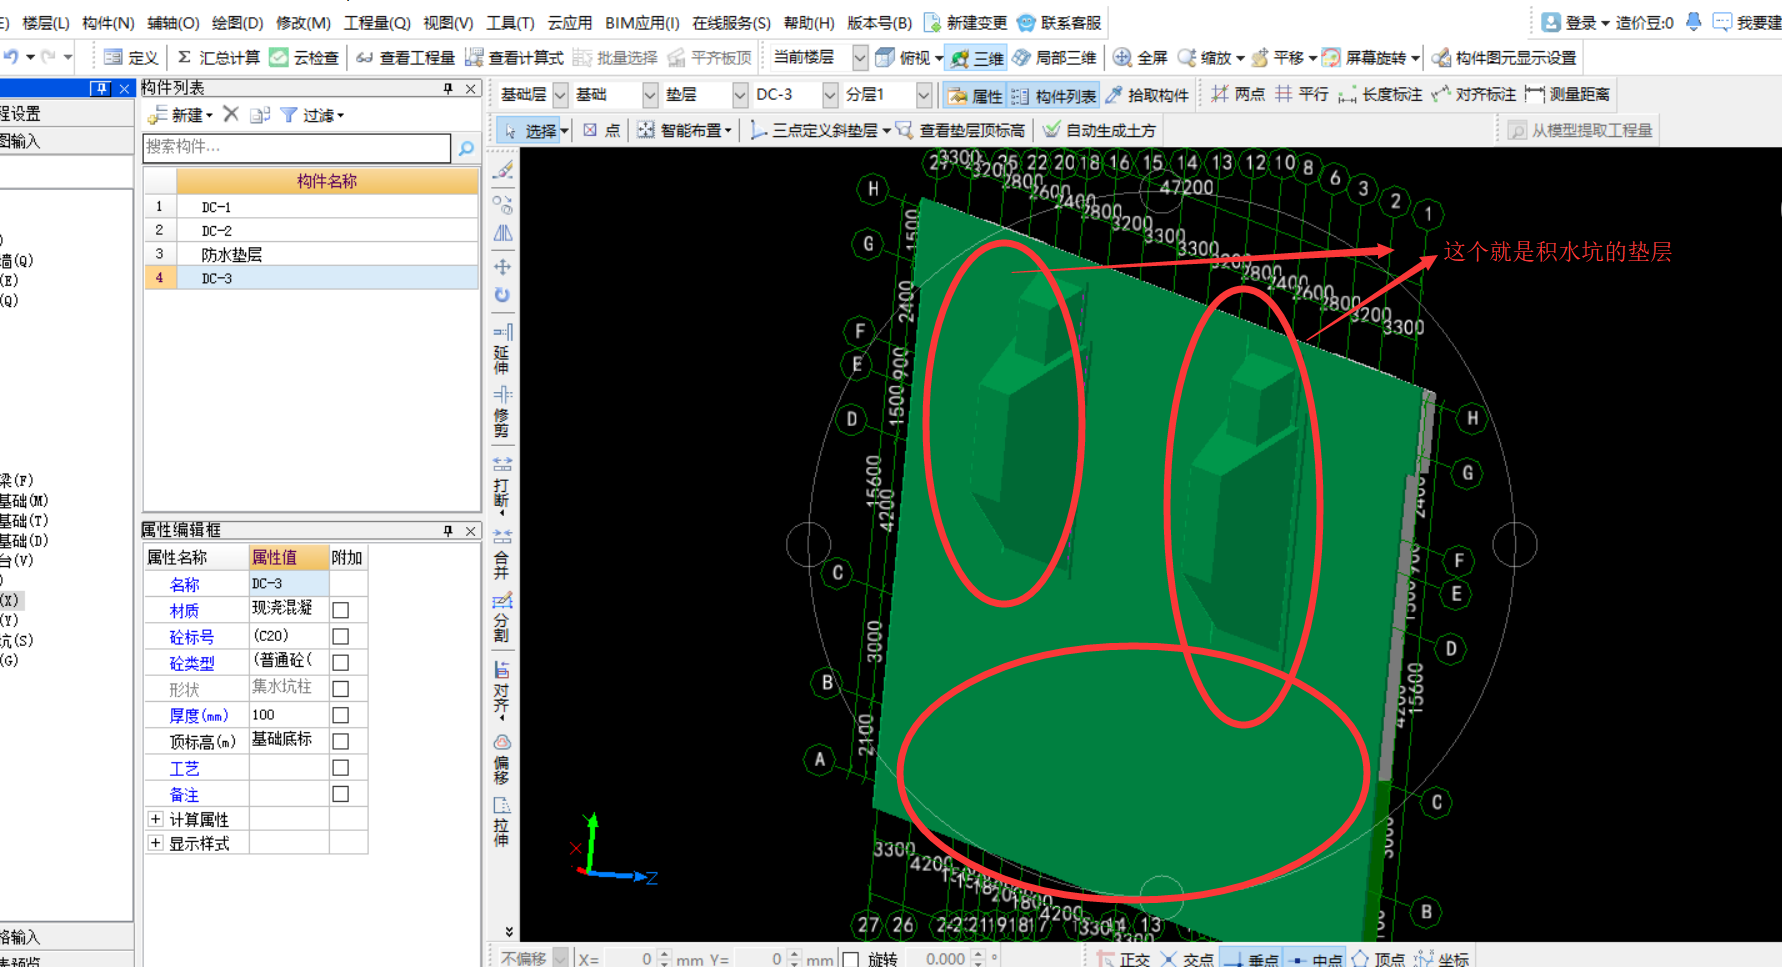The width and height of the screenshot is (1782, 967).
Task: Tick the 材质 附加 checkbox
Action: [341, 610]
